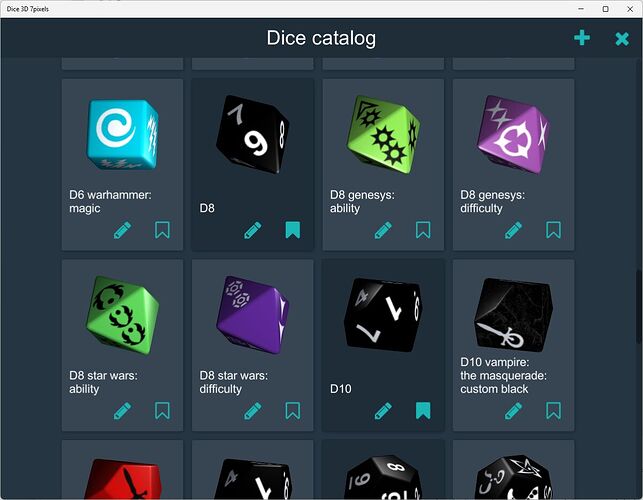Add a new die with plus icon
The height and width of the screenshot is (500, 643).
click(x=582, y=38)
